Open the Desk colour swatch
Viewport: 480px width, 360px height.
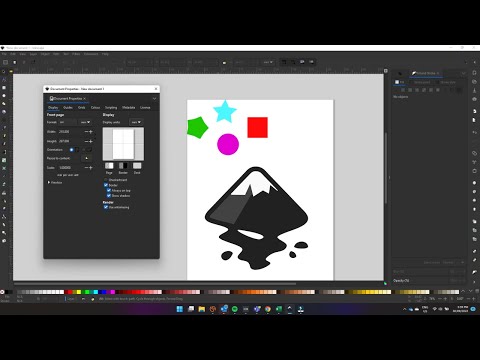tap(137, 166)
